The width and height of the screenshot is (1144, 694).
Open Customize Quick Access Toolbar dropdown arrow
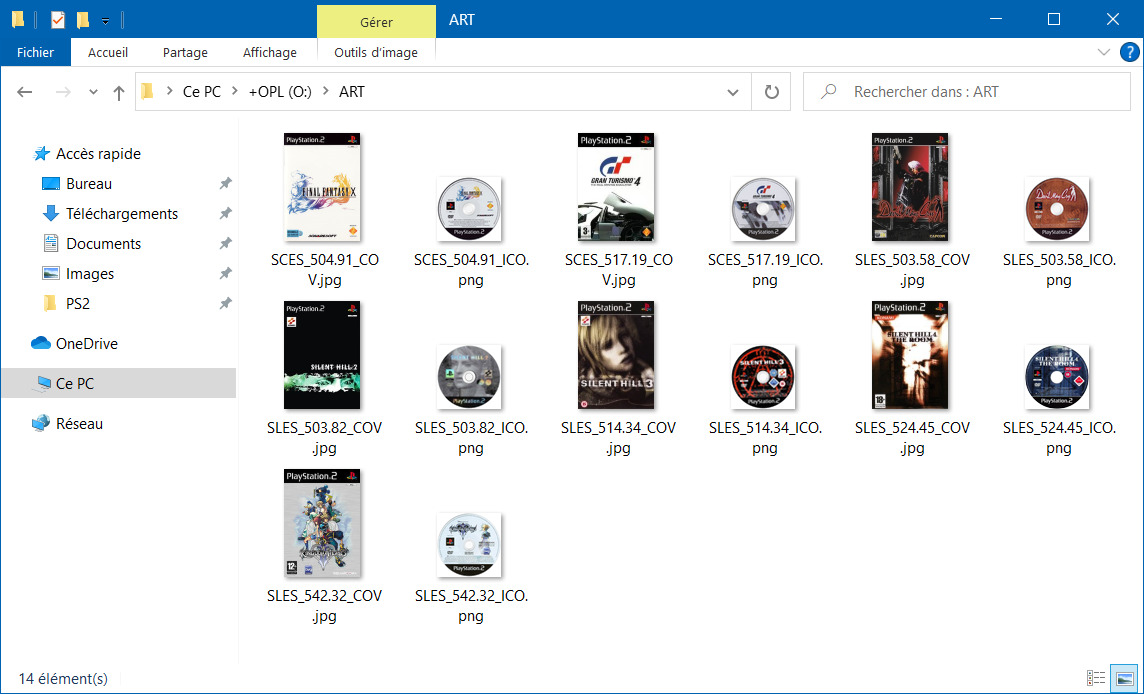[105, 21]
